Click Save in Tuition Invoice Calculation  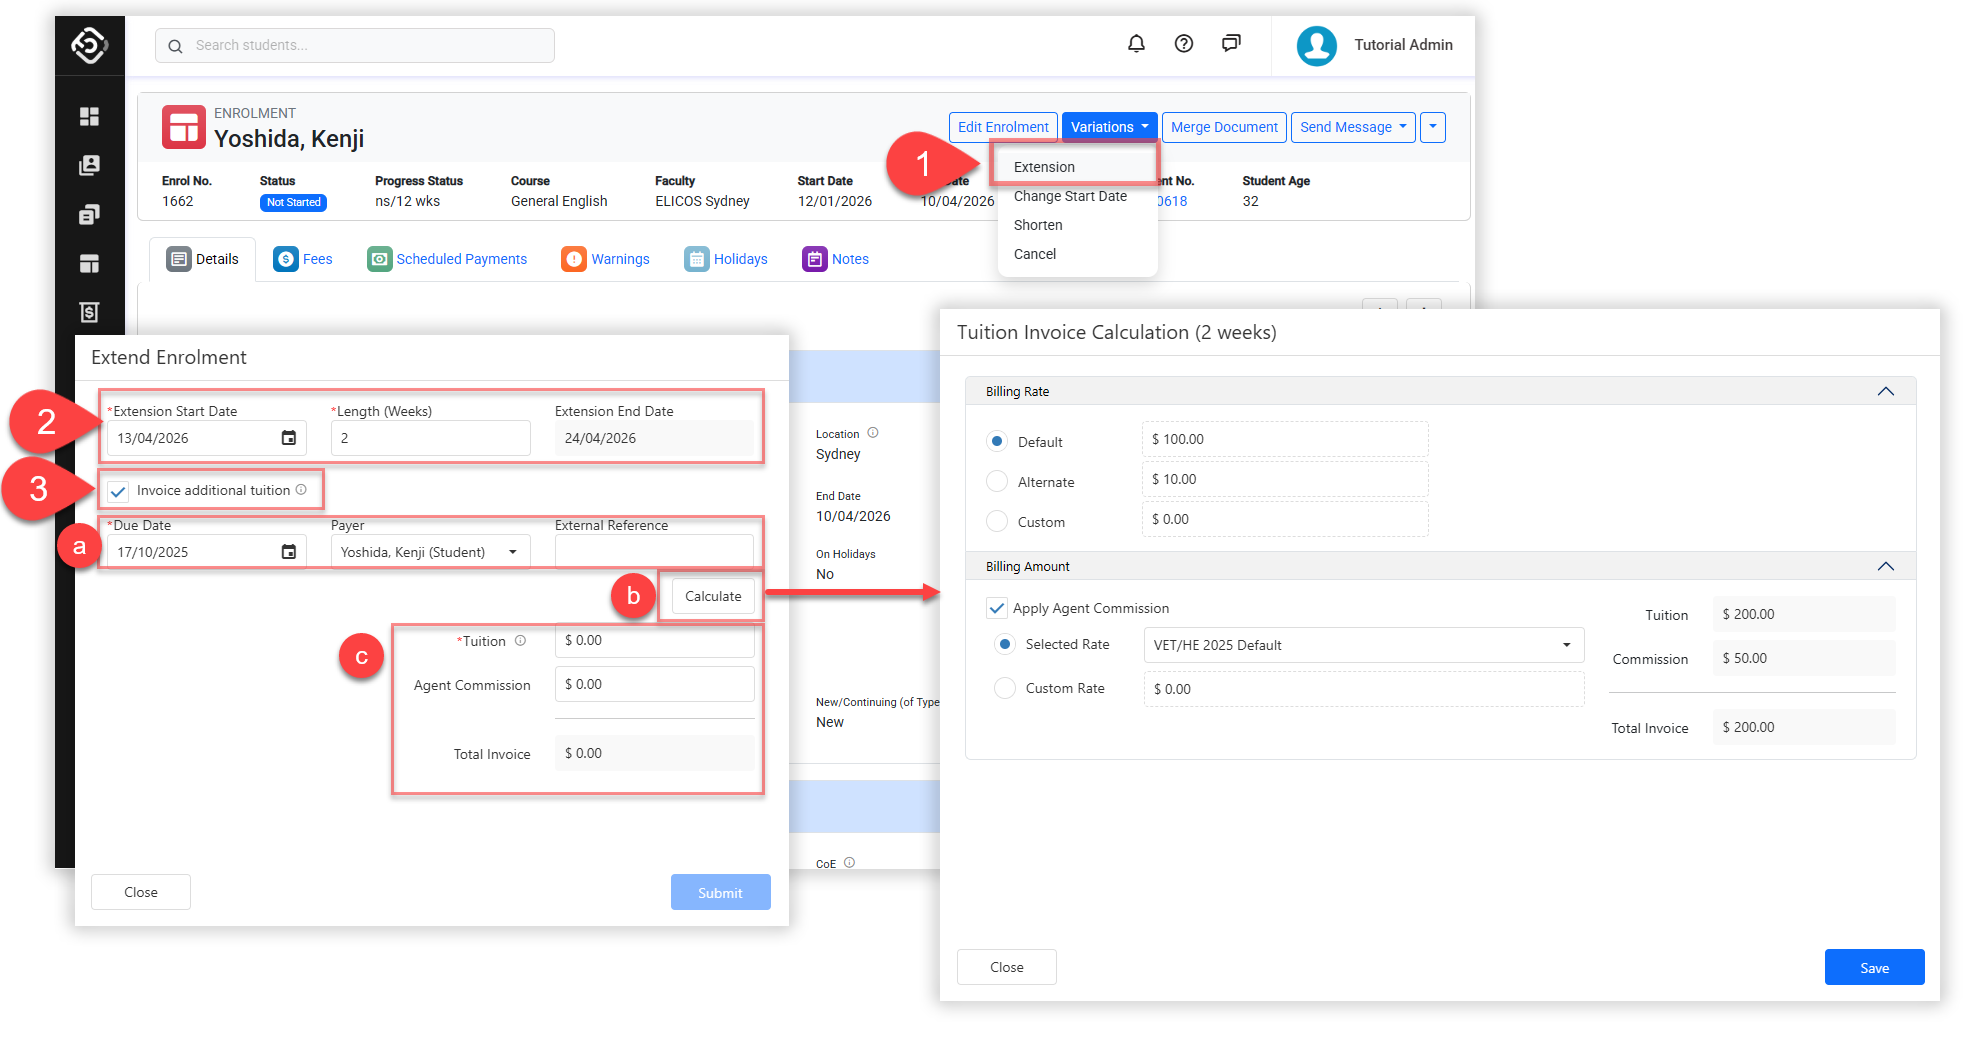[x=1873, y=967]
